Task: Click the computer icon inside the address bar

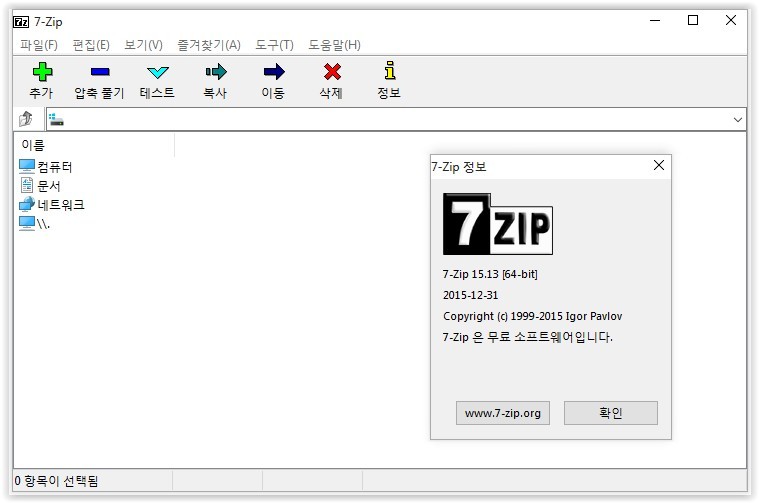Action: pos(56,119)
